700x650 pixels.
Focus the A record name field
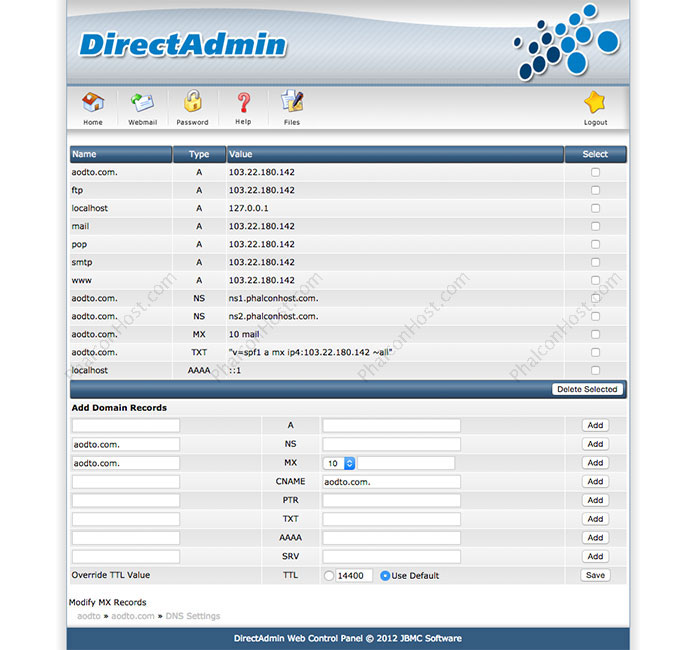tap(126, 425)
